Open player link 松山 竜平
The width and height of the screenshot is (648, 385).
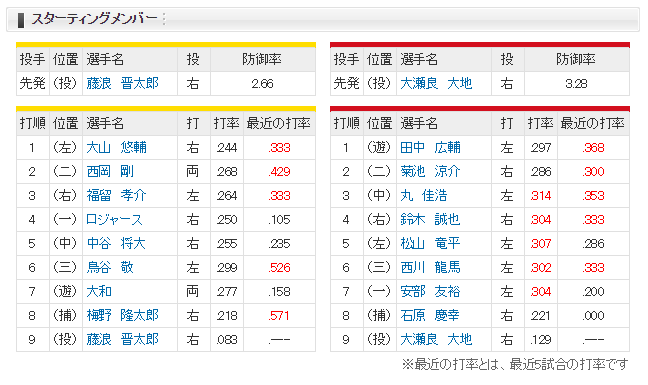[x=430, y=243]
